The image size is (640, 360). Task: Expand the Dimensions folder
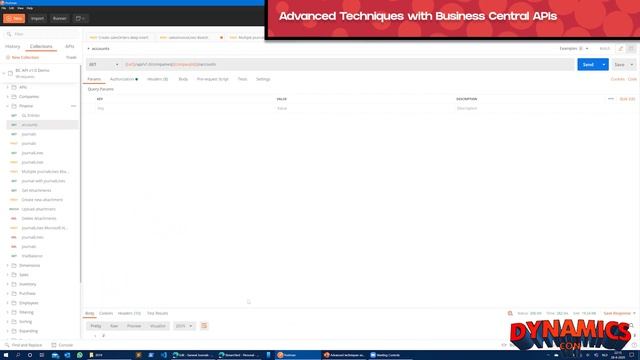(7, 266)
